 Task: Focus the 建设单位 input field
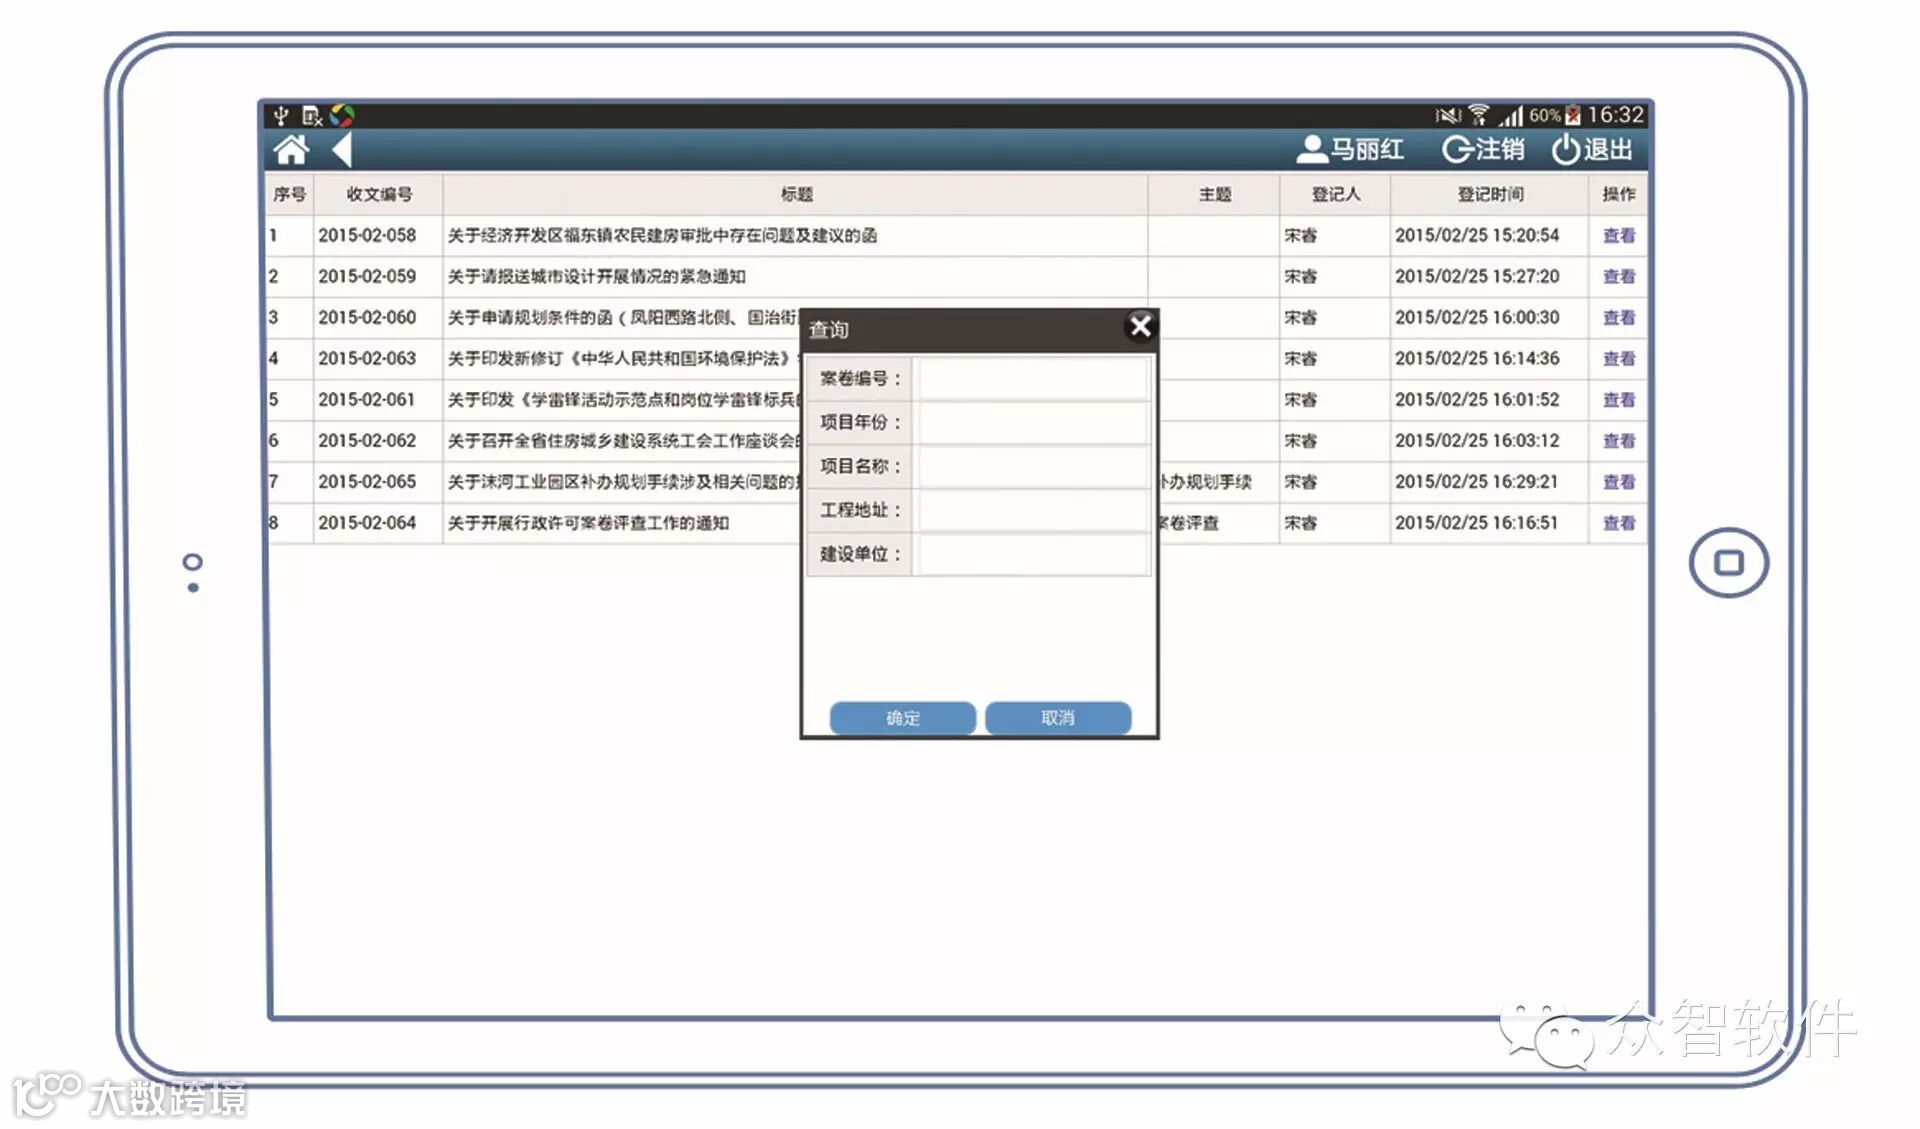point(1032,555)
